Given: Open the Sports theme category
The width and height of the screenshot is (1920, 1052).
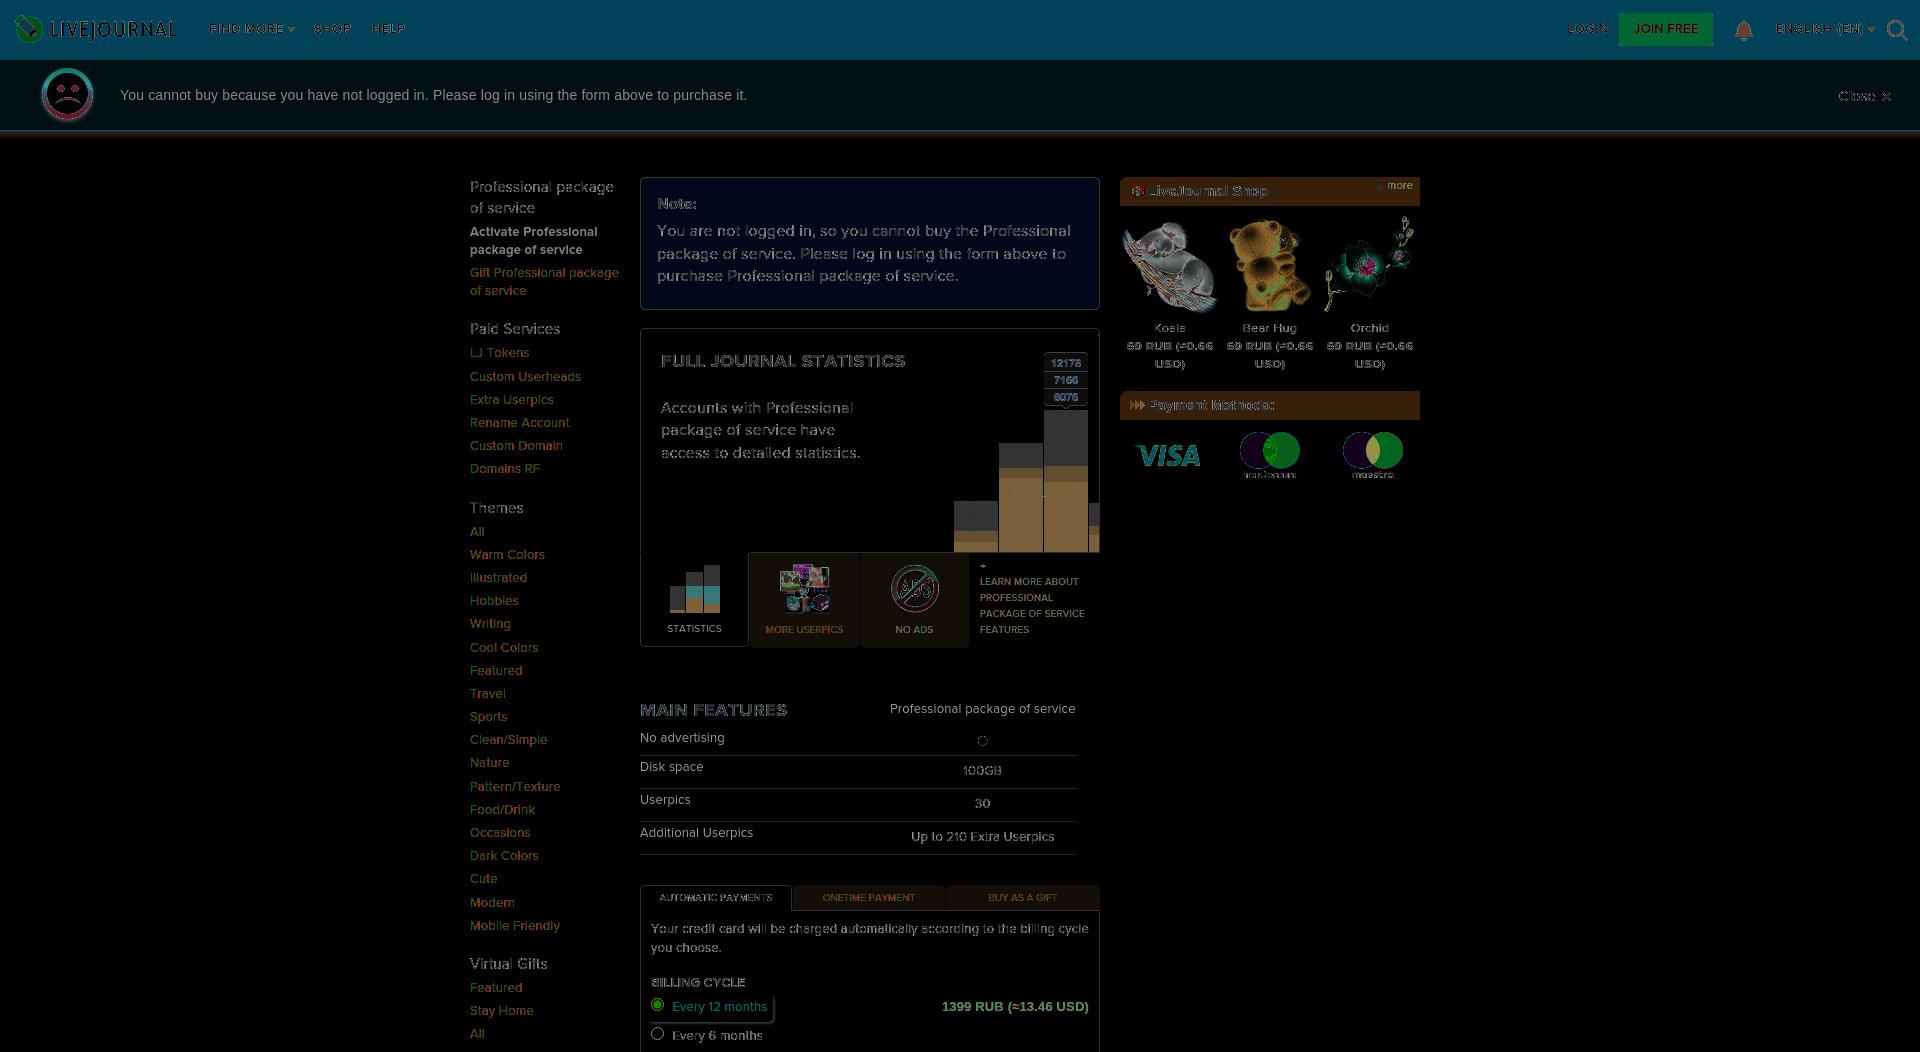Looking at the screenshot, I should [488, 717].
